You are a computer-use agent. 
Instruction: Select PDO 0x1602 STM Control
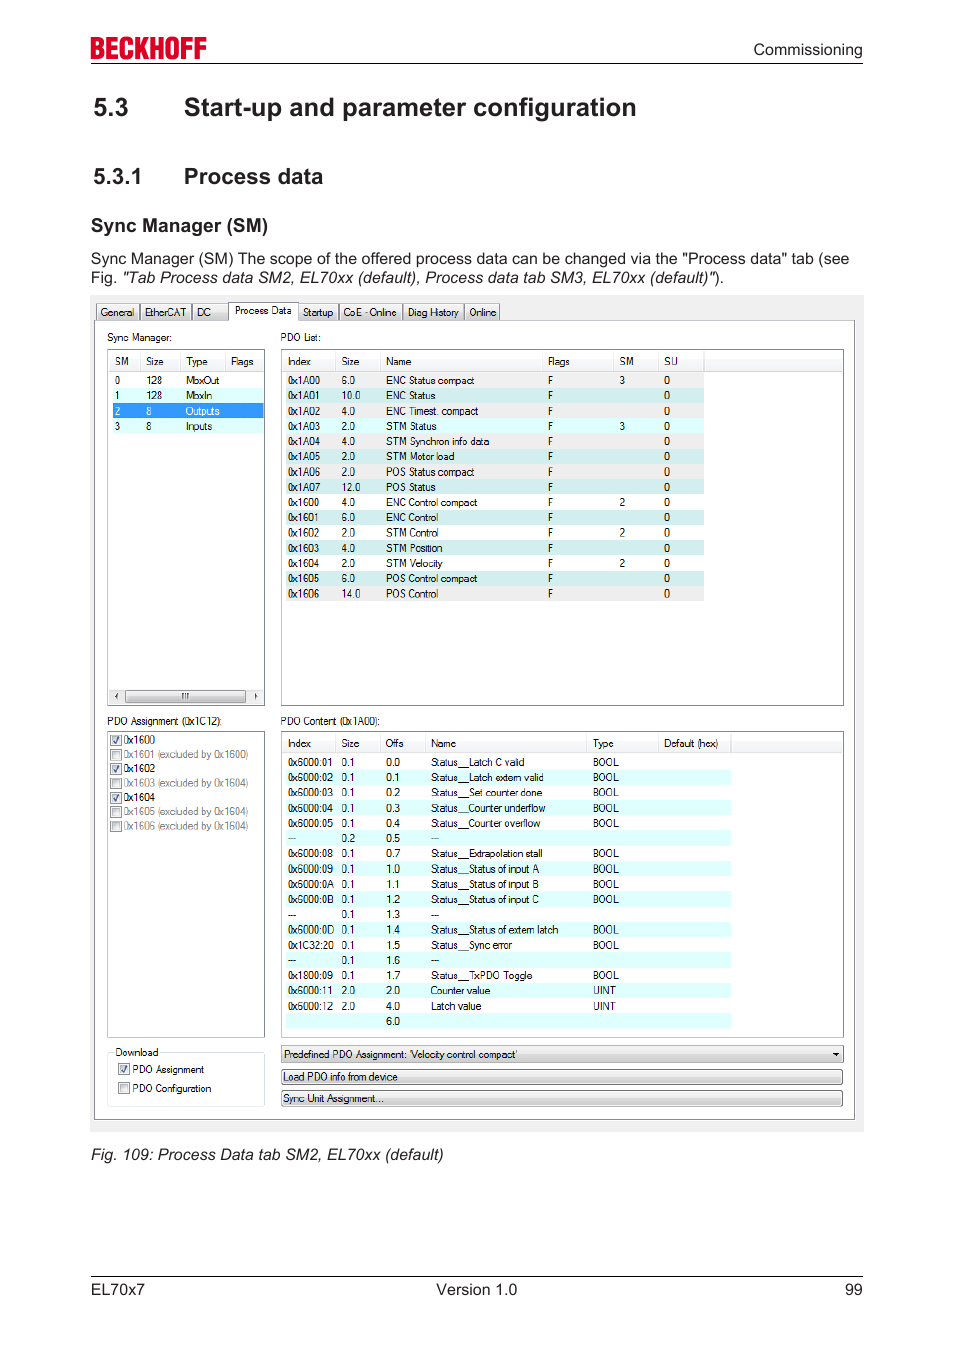click(x=494, y=533)
